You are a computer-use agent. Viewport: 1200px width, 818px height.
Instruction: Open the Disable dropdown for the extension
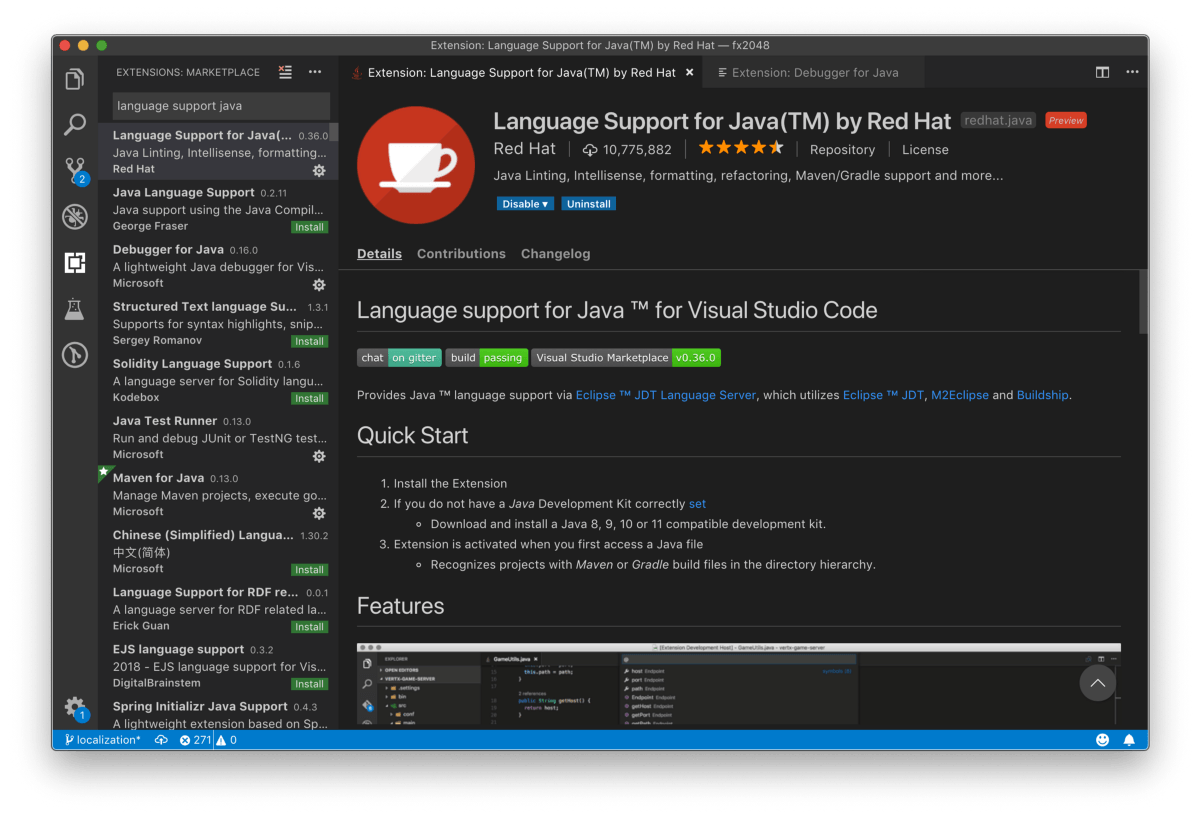524,203
